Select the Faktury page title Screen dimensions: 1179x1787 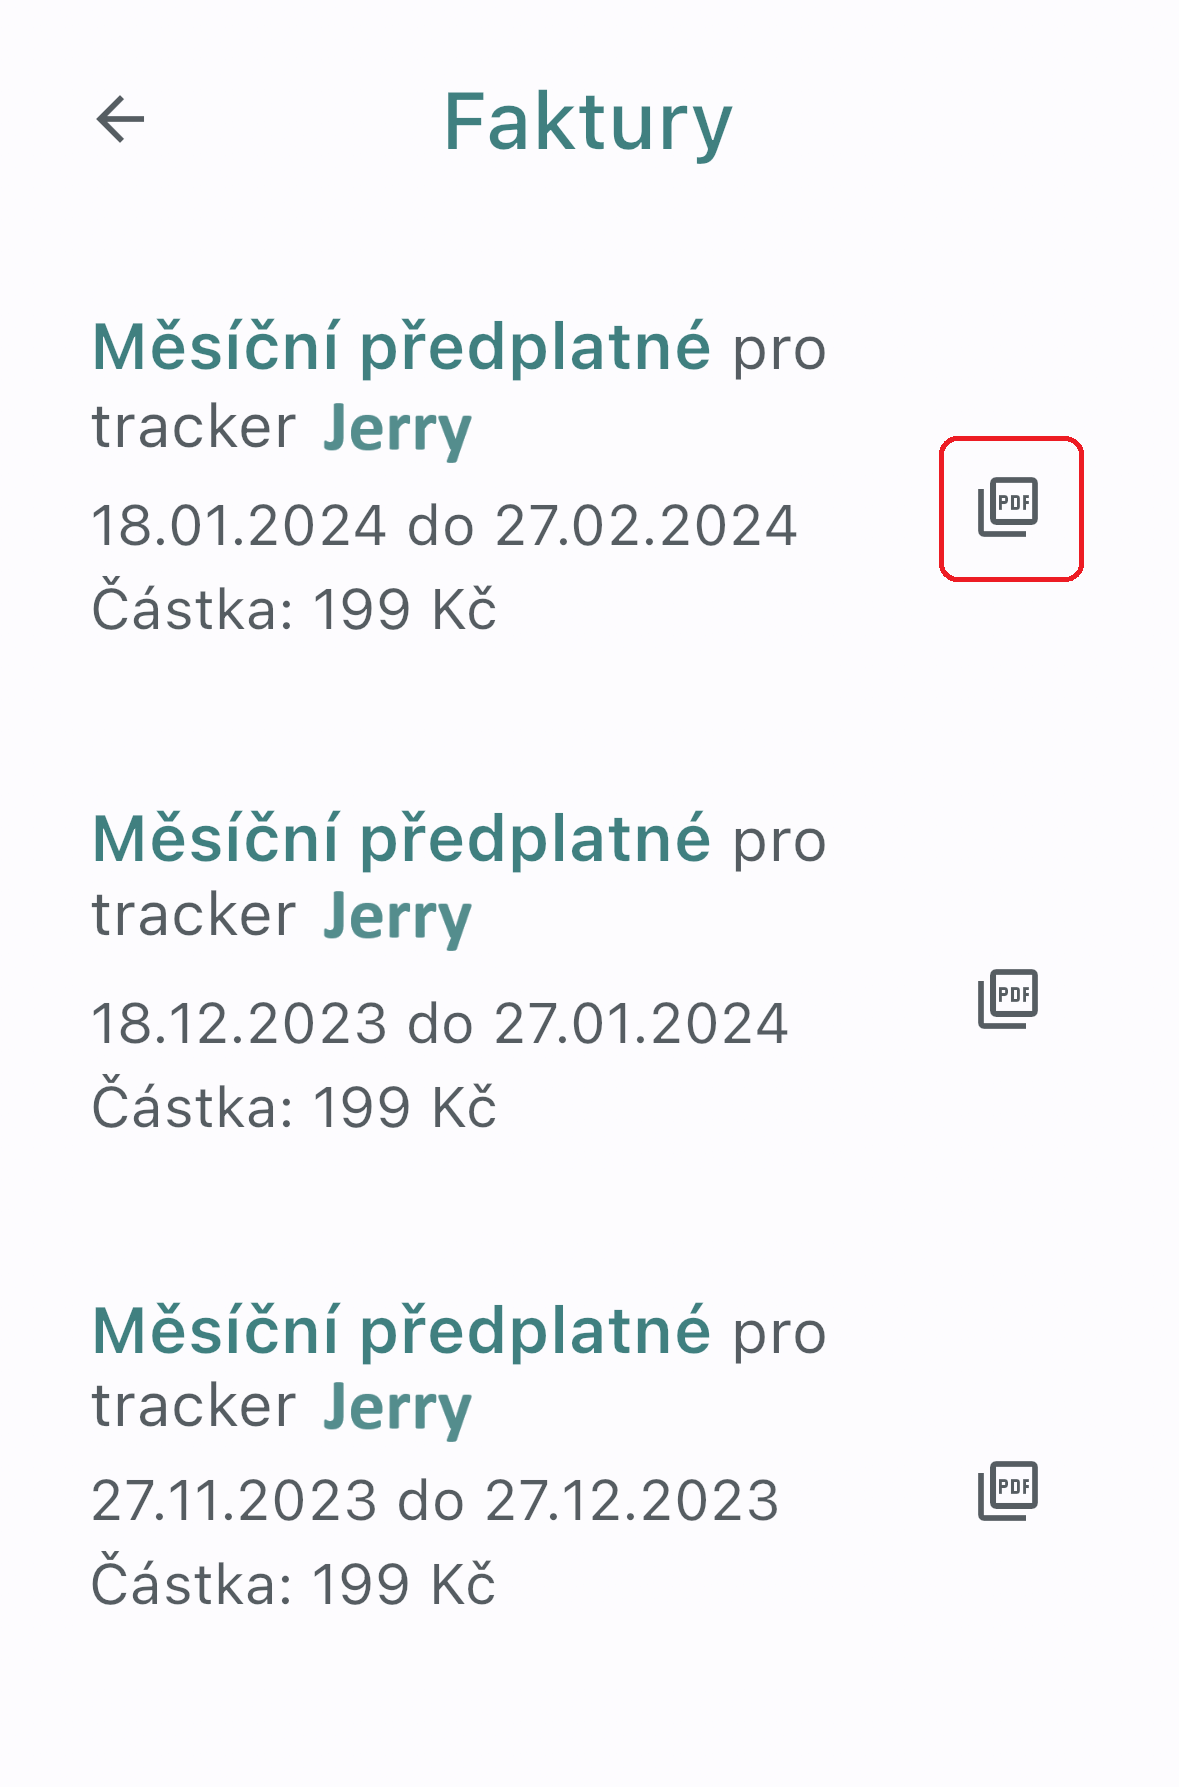click(588, 122)
